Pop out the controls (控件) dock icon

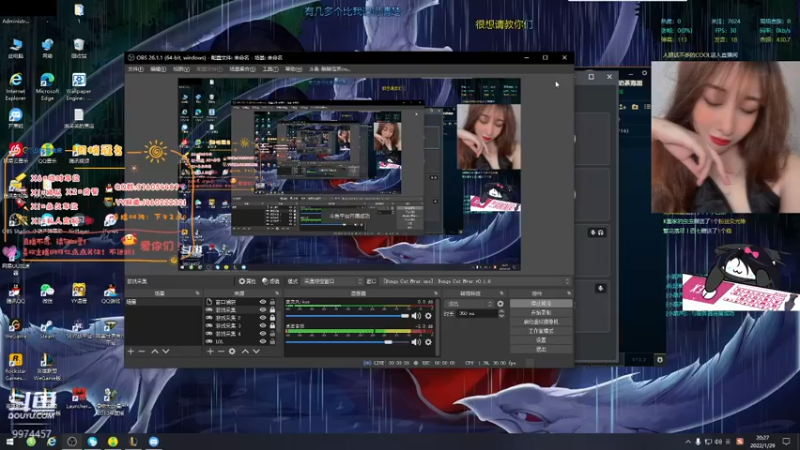[x=568, y=293]
